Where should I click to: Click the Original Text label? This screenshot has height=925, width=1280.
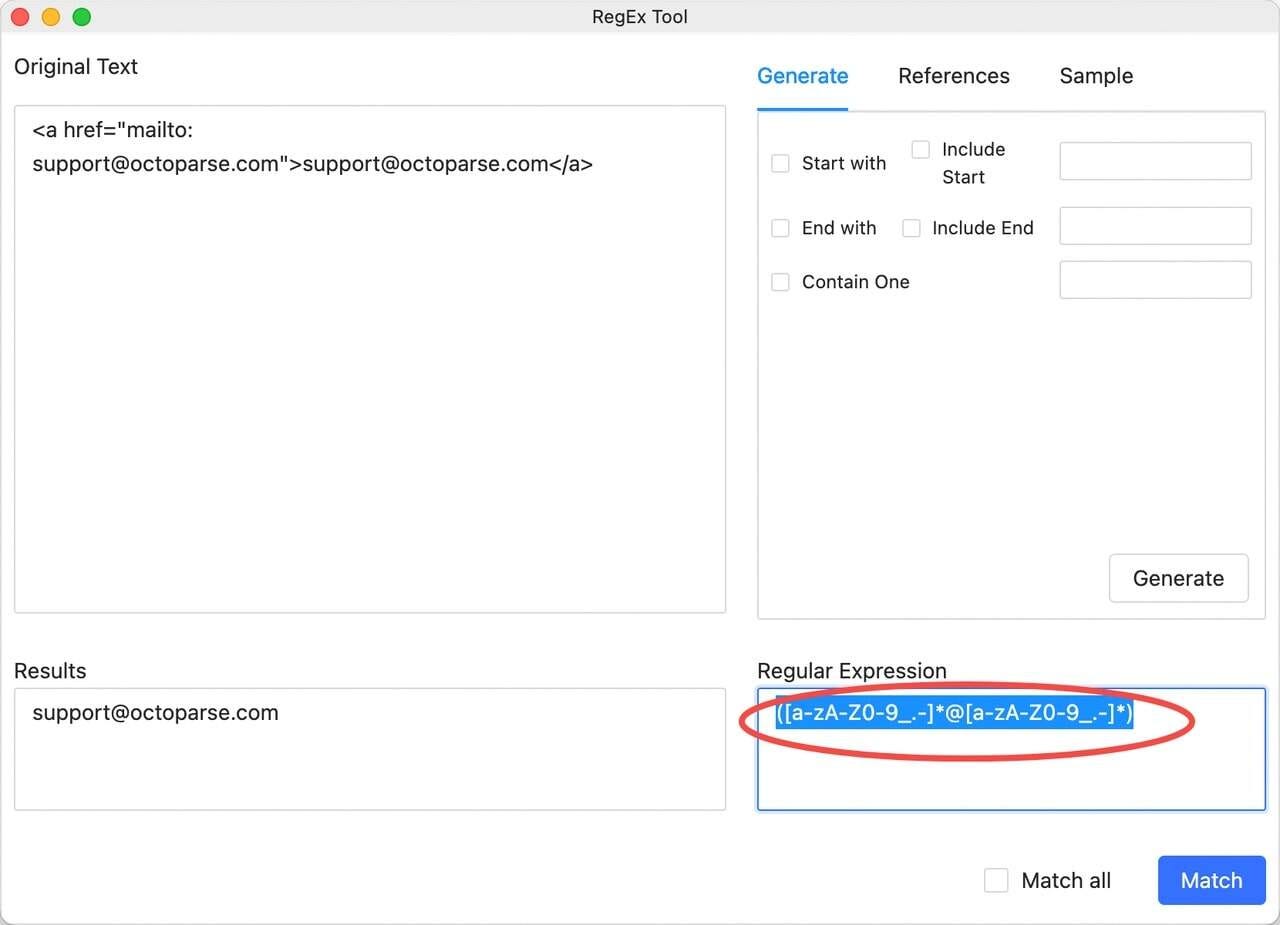[x=76, y=67]
